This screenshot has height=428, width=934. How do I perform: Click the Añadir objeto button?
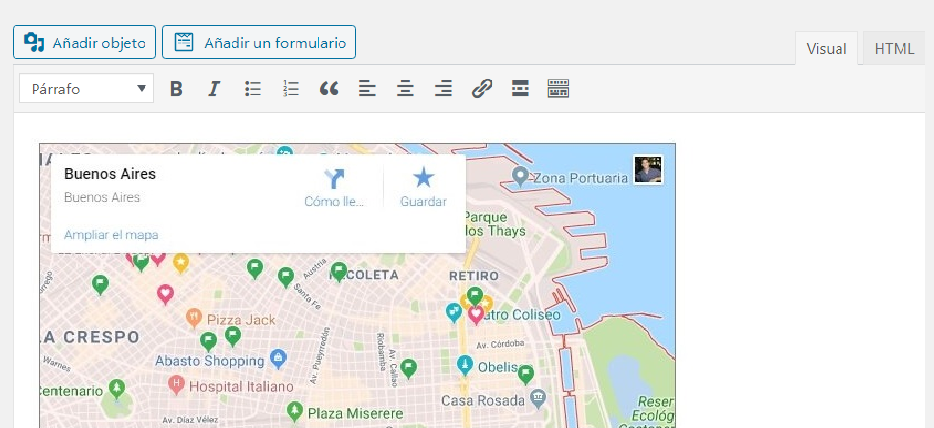tap(84, 42)
